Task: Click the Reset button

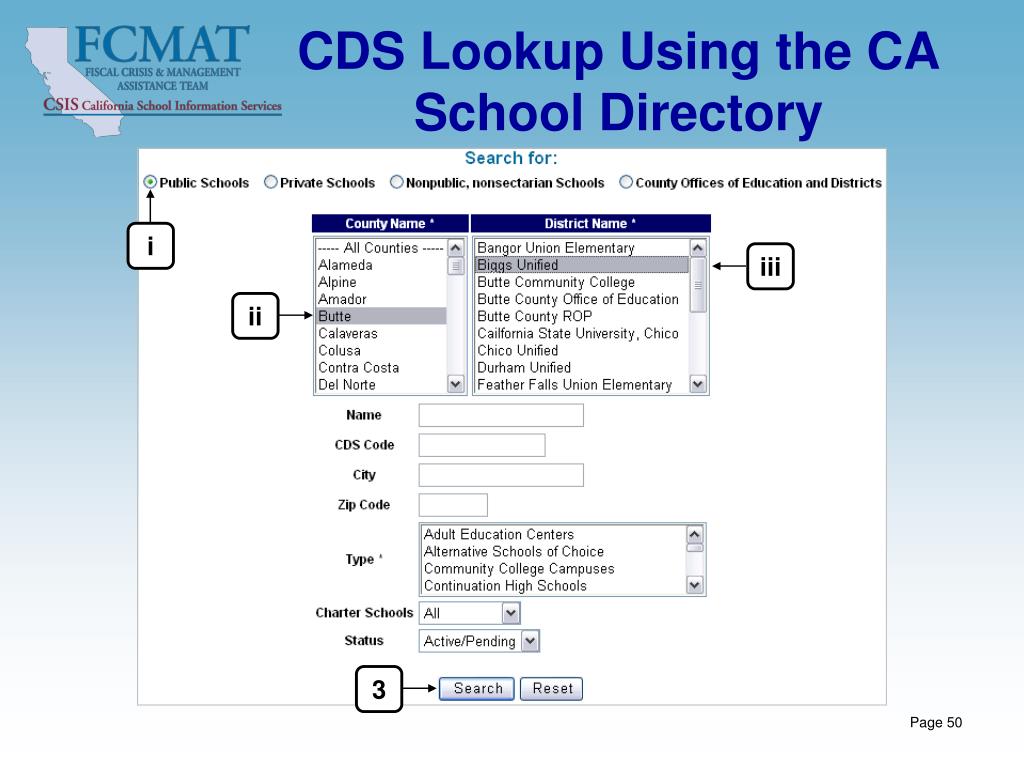Action: click(x=551, y=688)
